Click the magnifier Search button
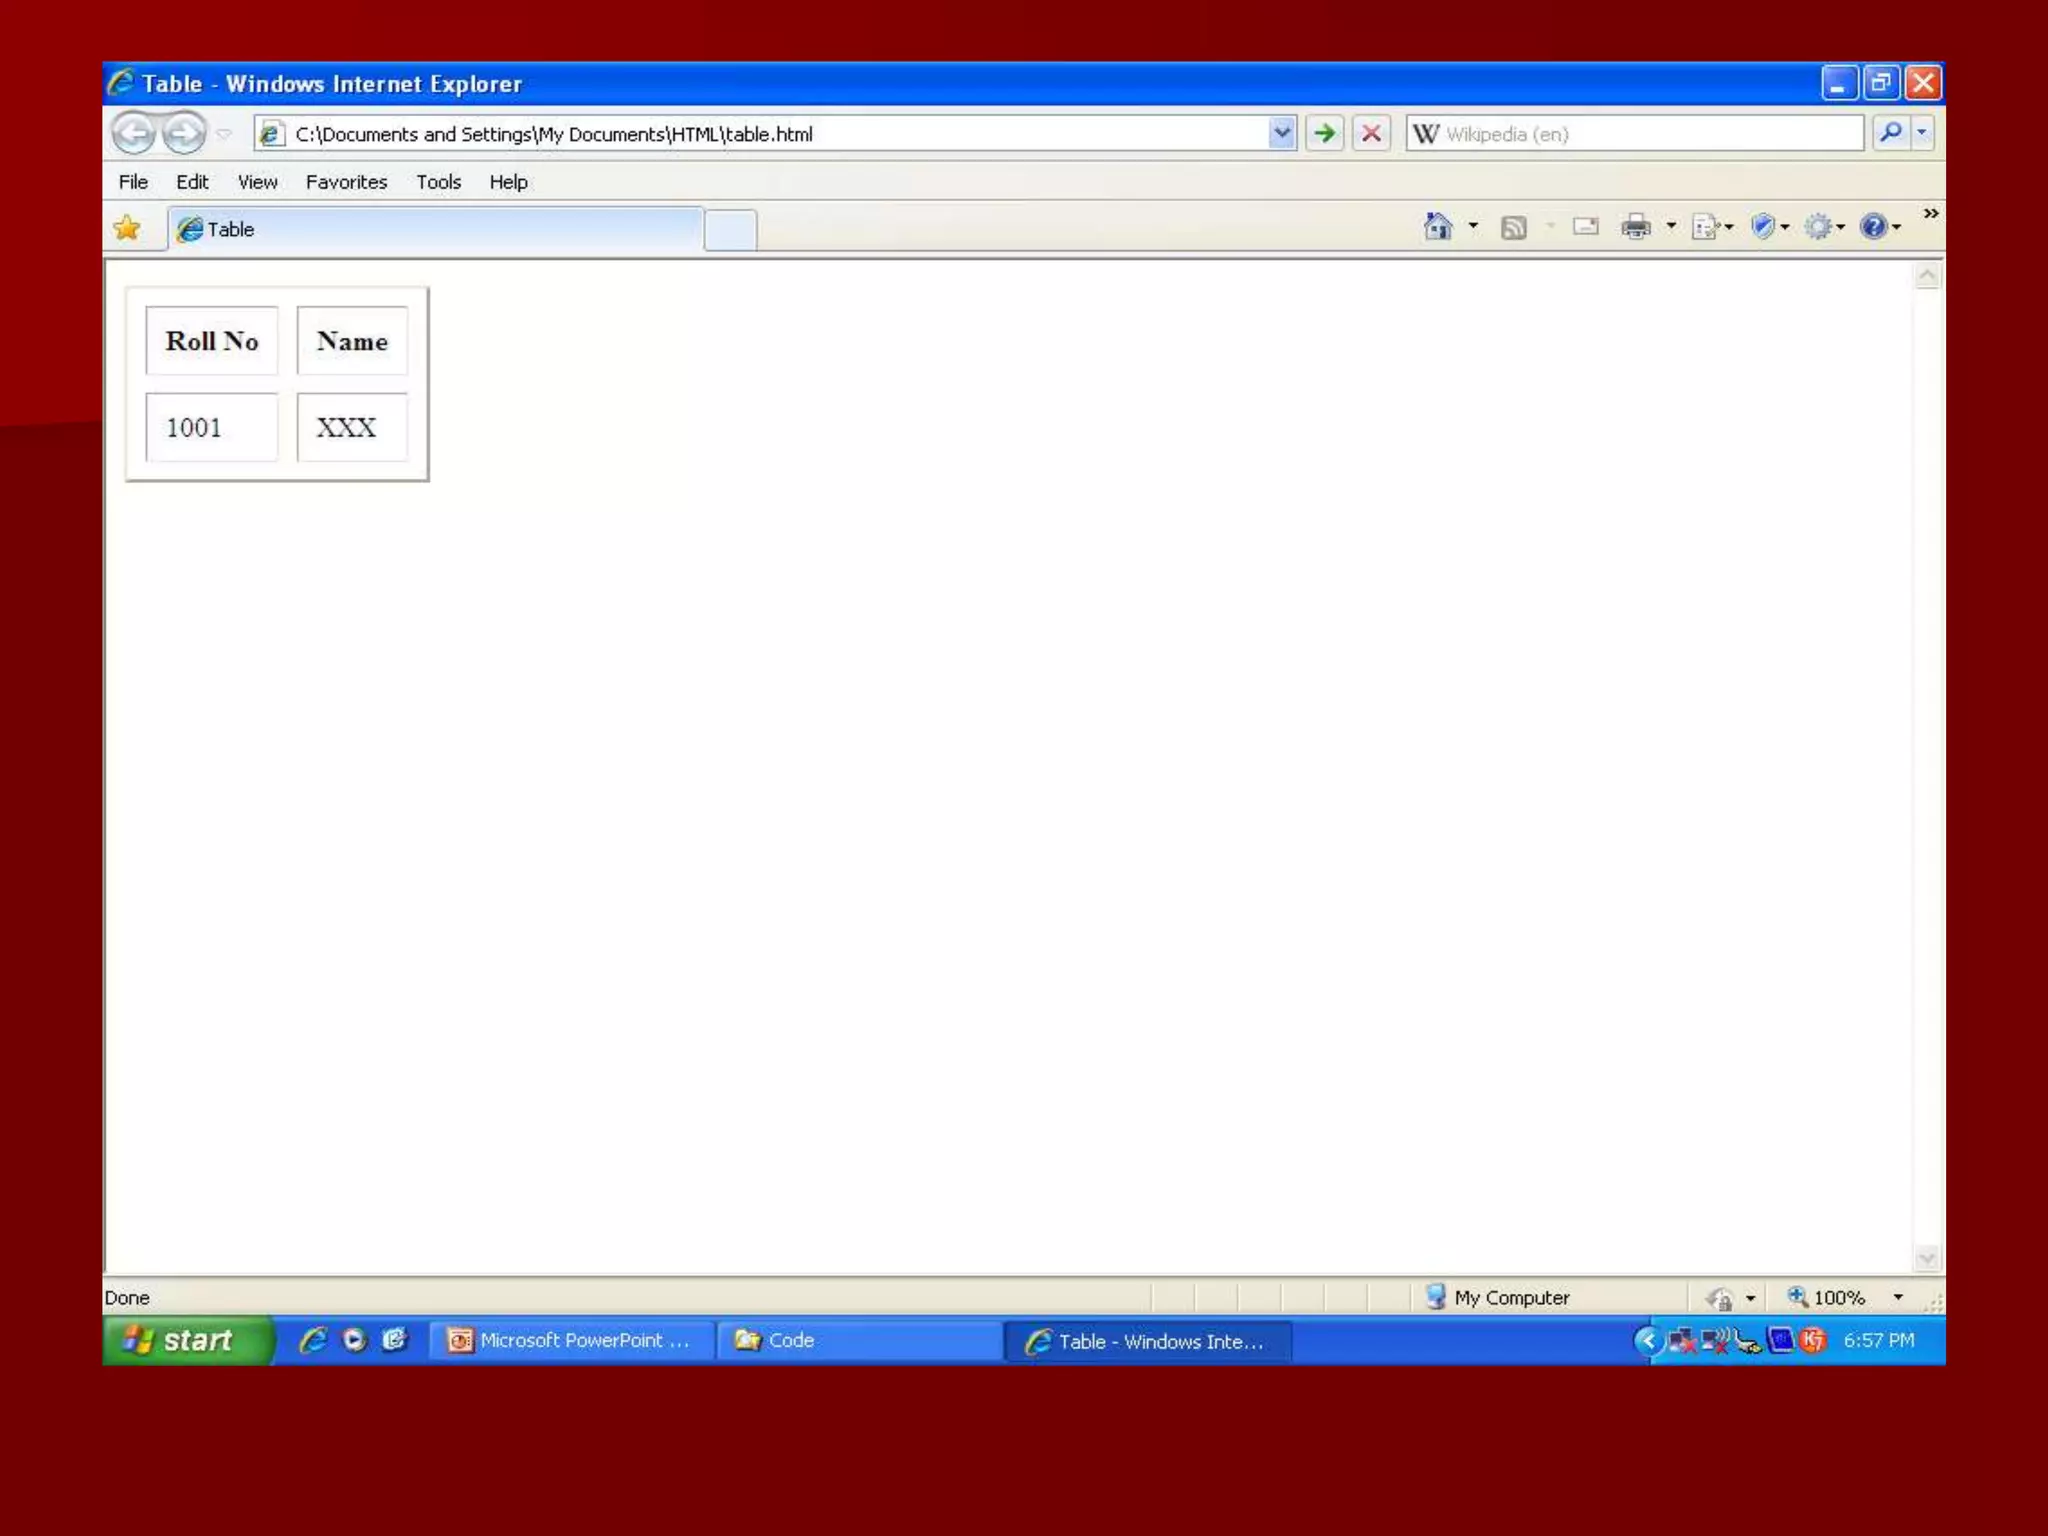This screenshot has width=2048, height=1536. point(1889,132)
